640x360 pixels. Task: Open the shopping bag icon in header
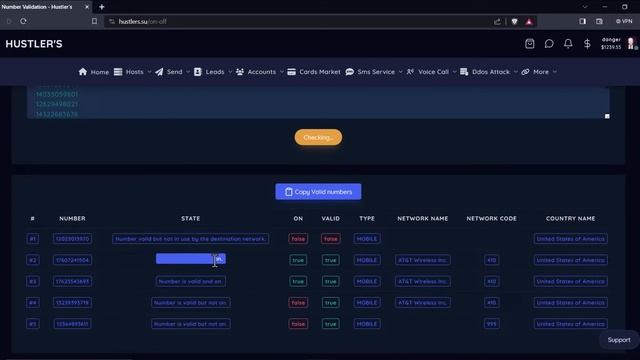click(x=529, y=44)
